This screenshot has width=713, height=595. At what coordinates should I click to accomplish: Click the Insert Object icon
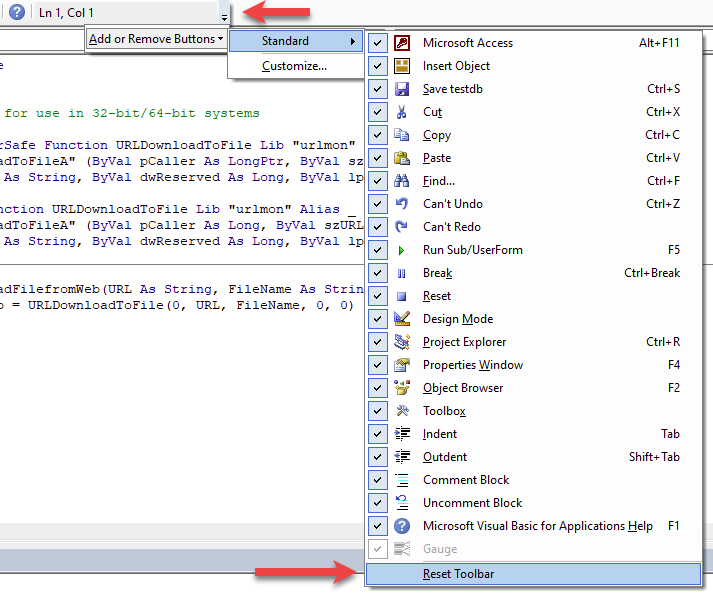pos(402,66)
